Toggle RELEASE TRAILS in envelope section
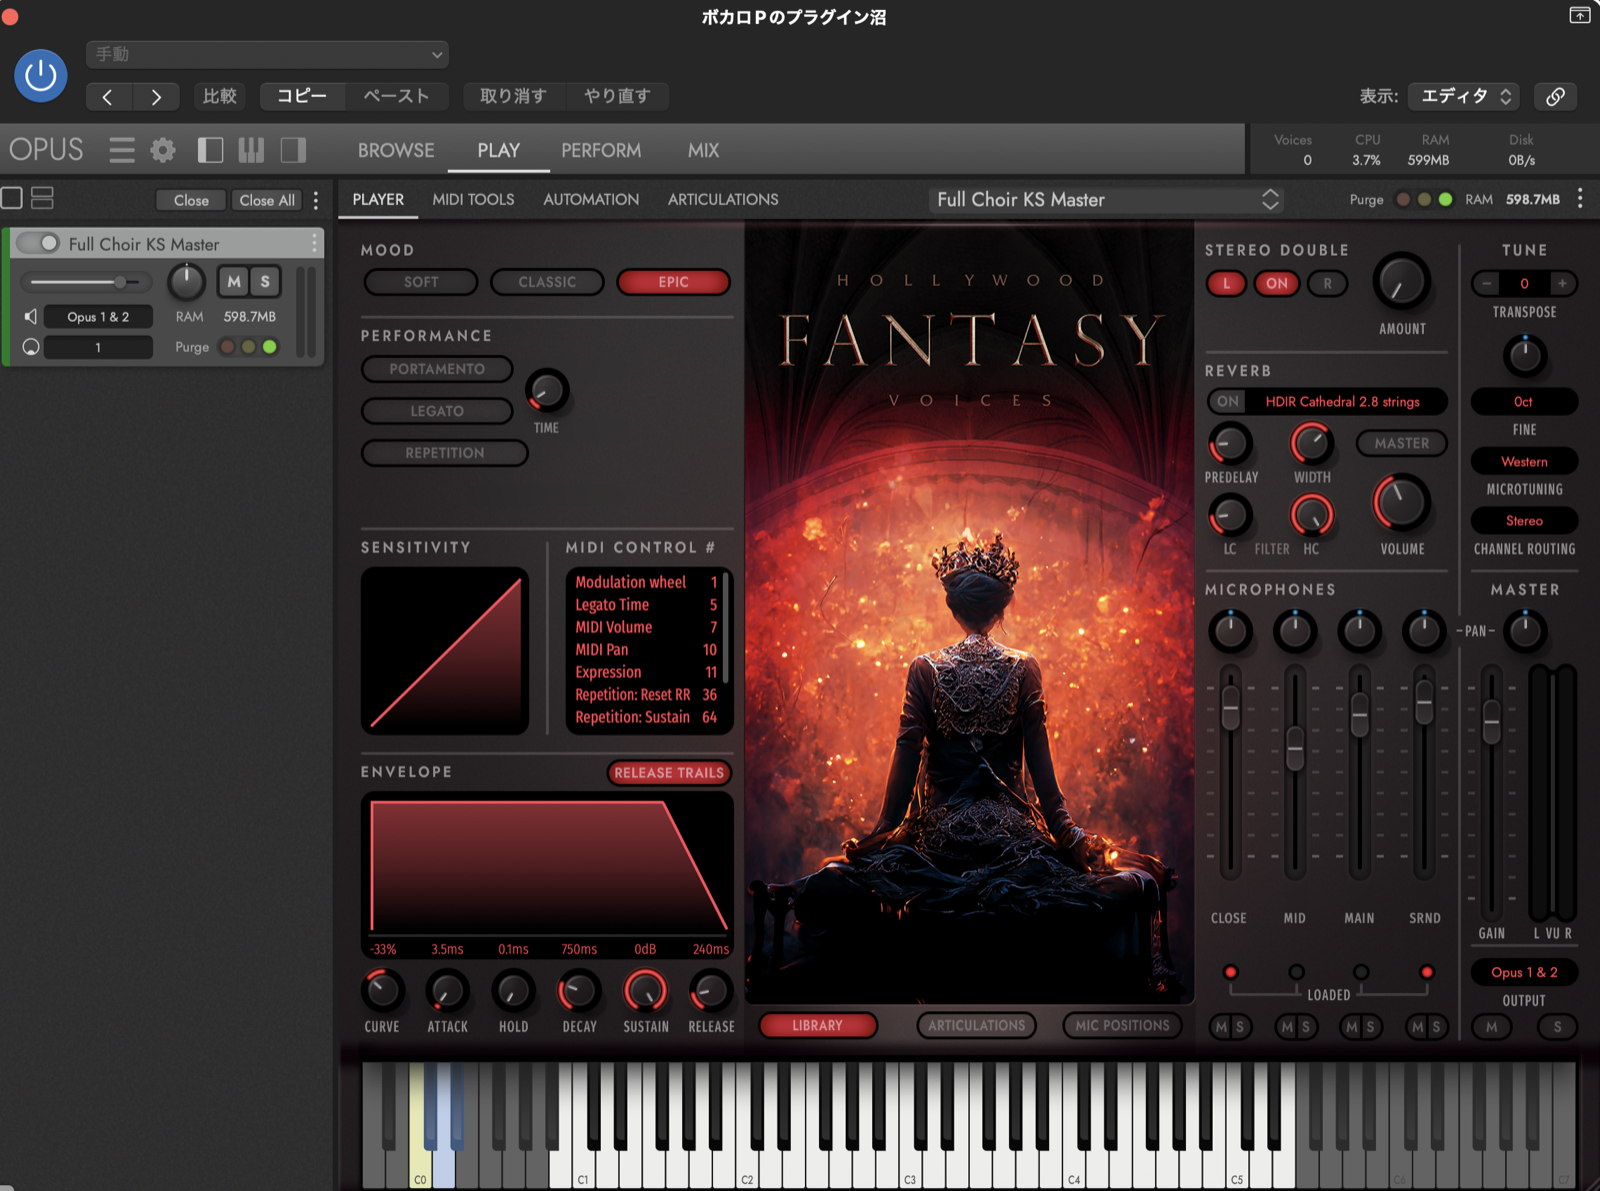 click(x=669, y=773)
